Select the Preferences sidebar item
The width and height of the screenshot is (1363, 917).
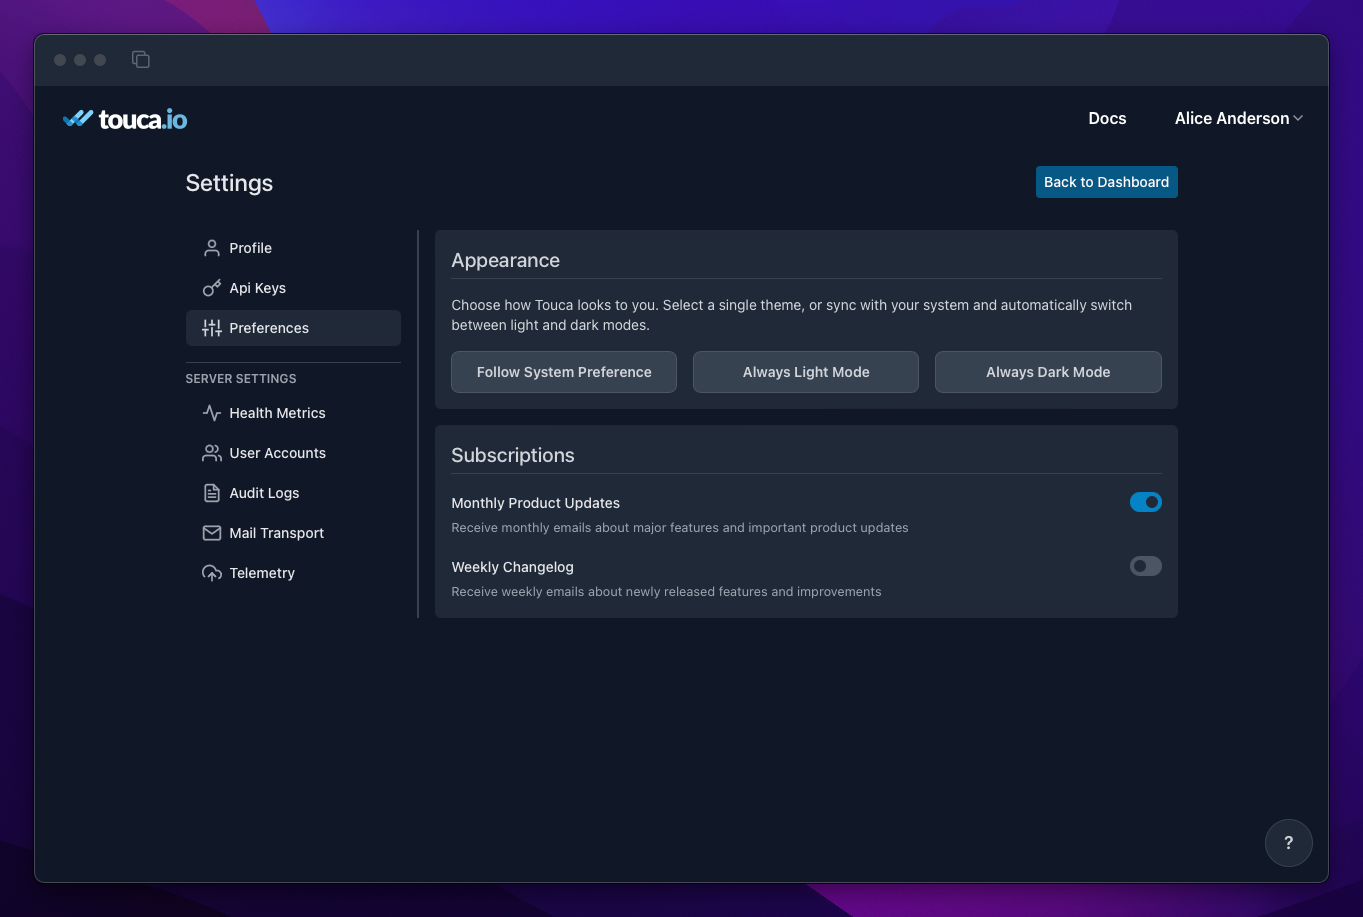pyautogui.click(x=293, y=328)
